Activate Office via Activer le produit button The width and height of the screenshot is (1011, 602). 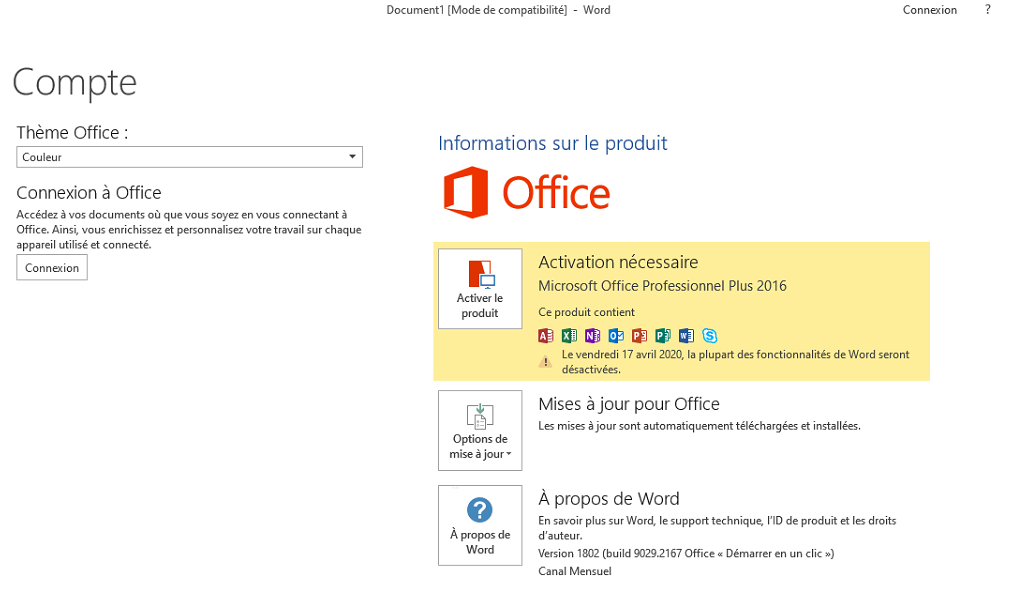pyautogui.click(x=480, y=289)
